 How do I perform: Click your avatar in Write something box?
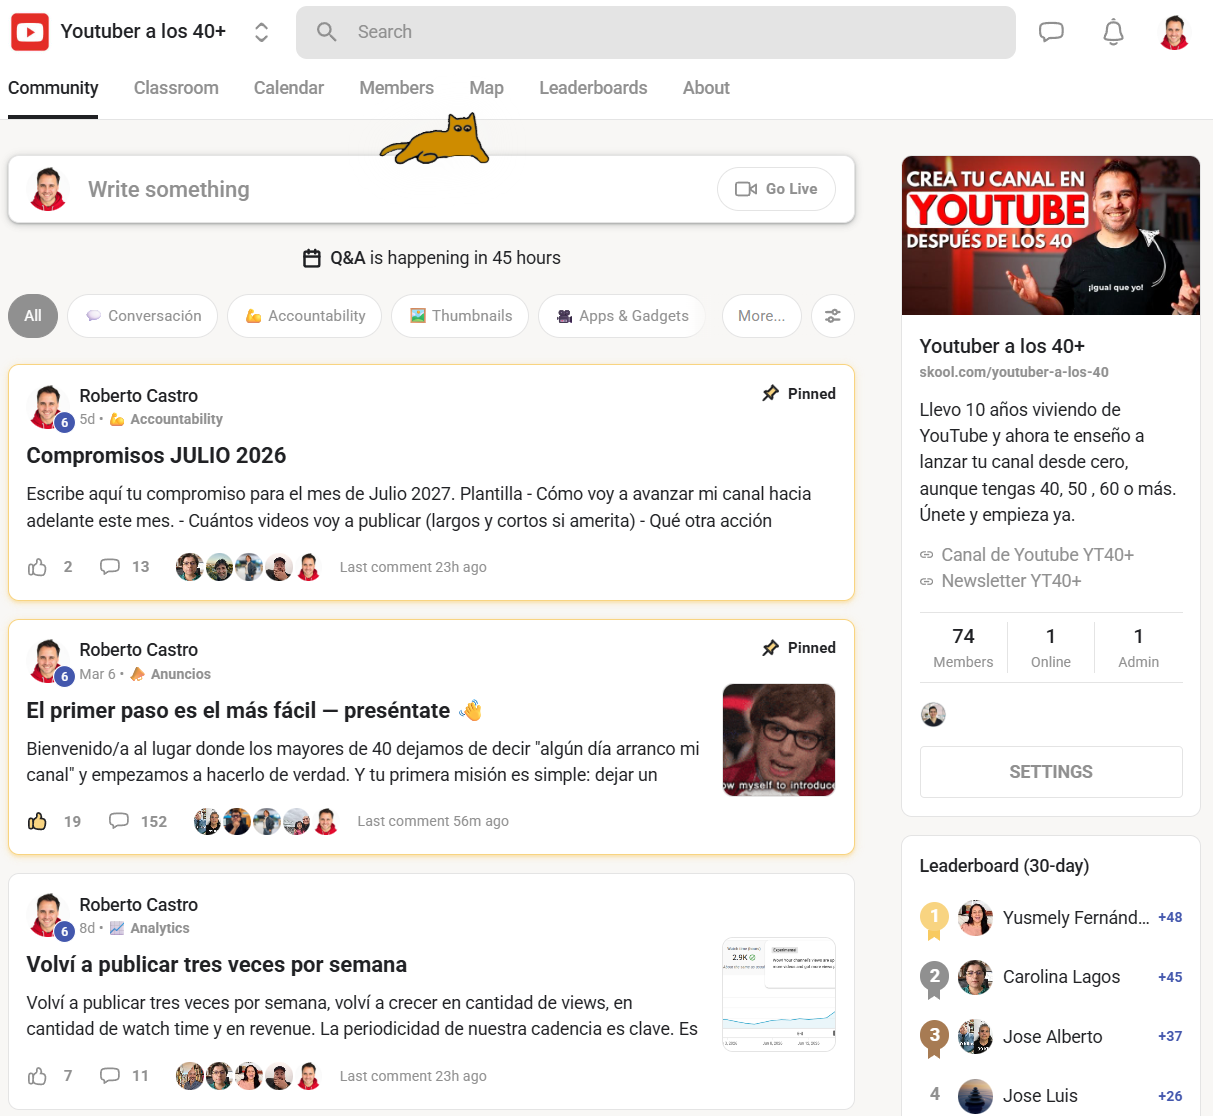[47, 189]
